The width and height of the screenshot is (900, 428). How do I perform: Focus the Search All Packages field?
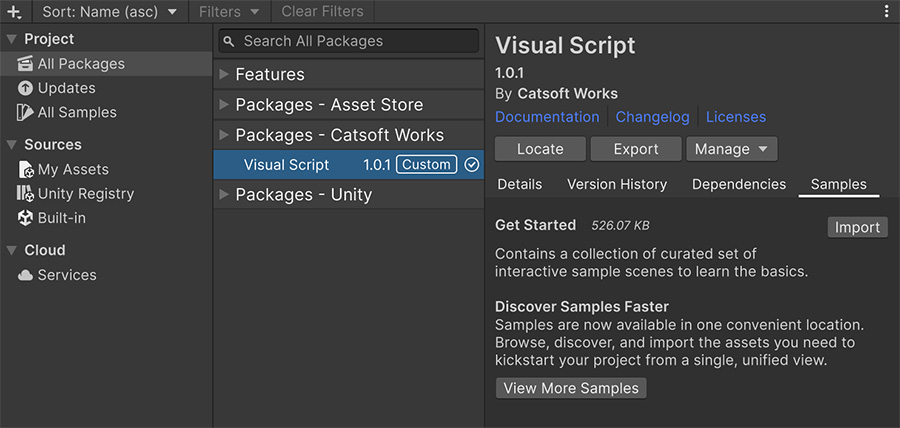point(348,41)
